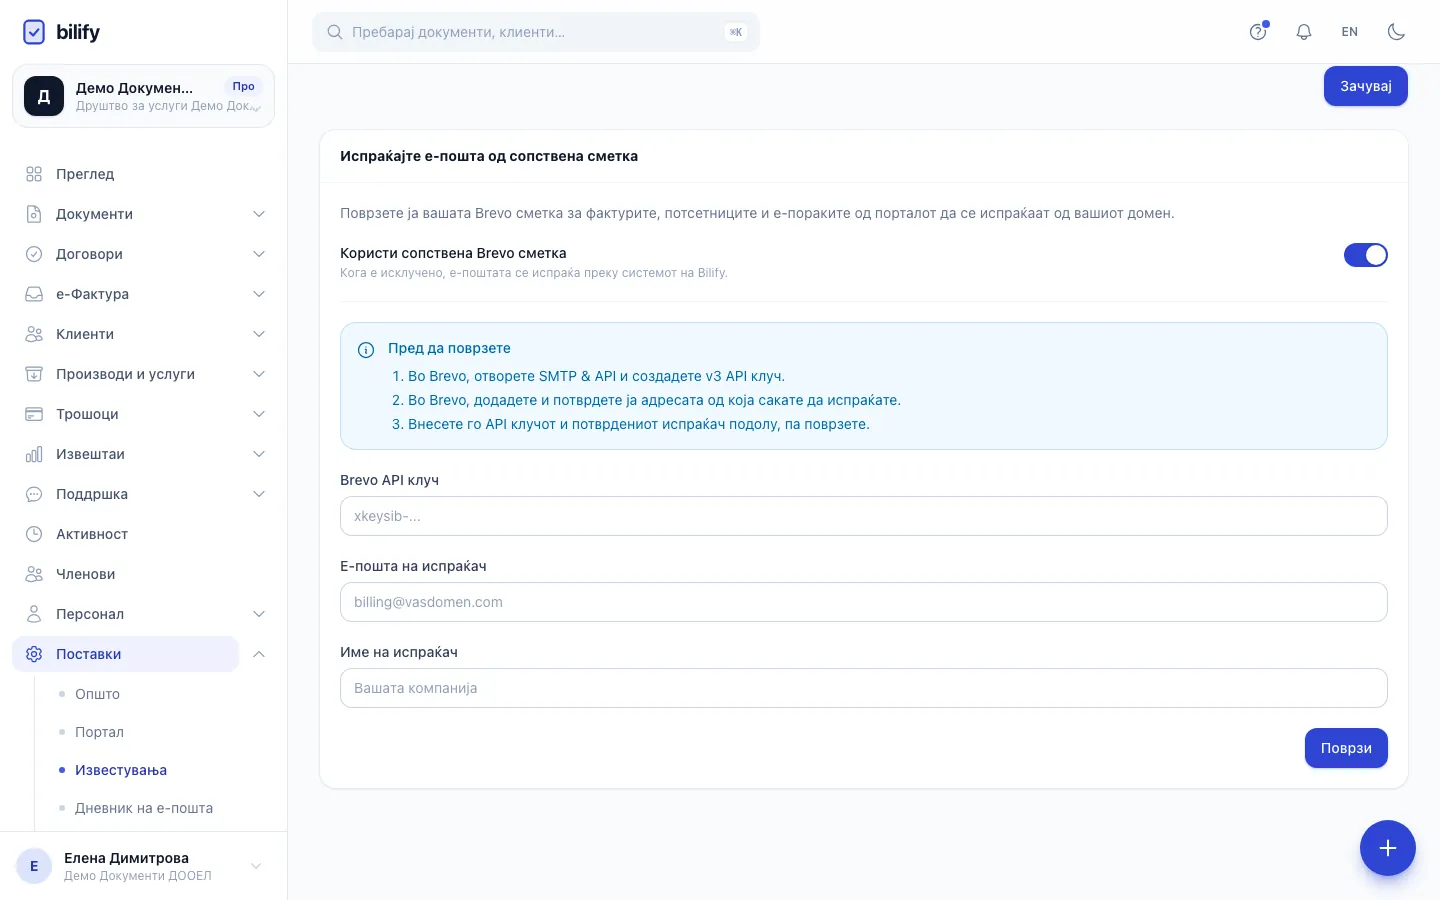Click the bilify logo icon
Image resolution: width=1440 pixels, height=900 pixels.
pos(34,32)
